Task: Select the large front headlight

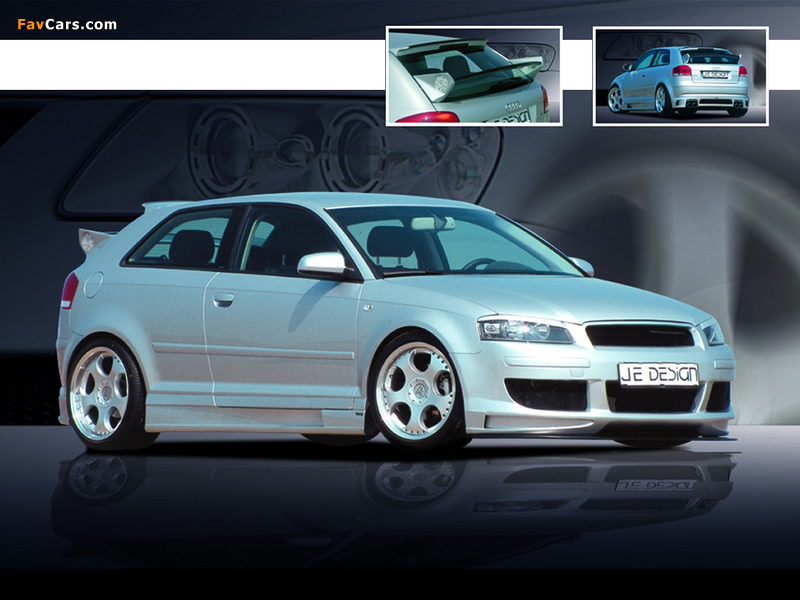Action: [523, 329]
